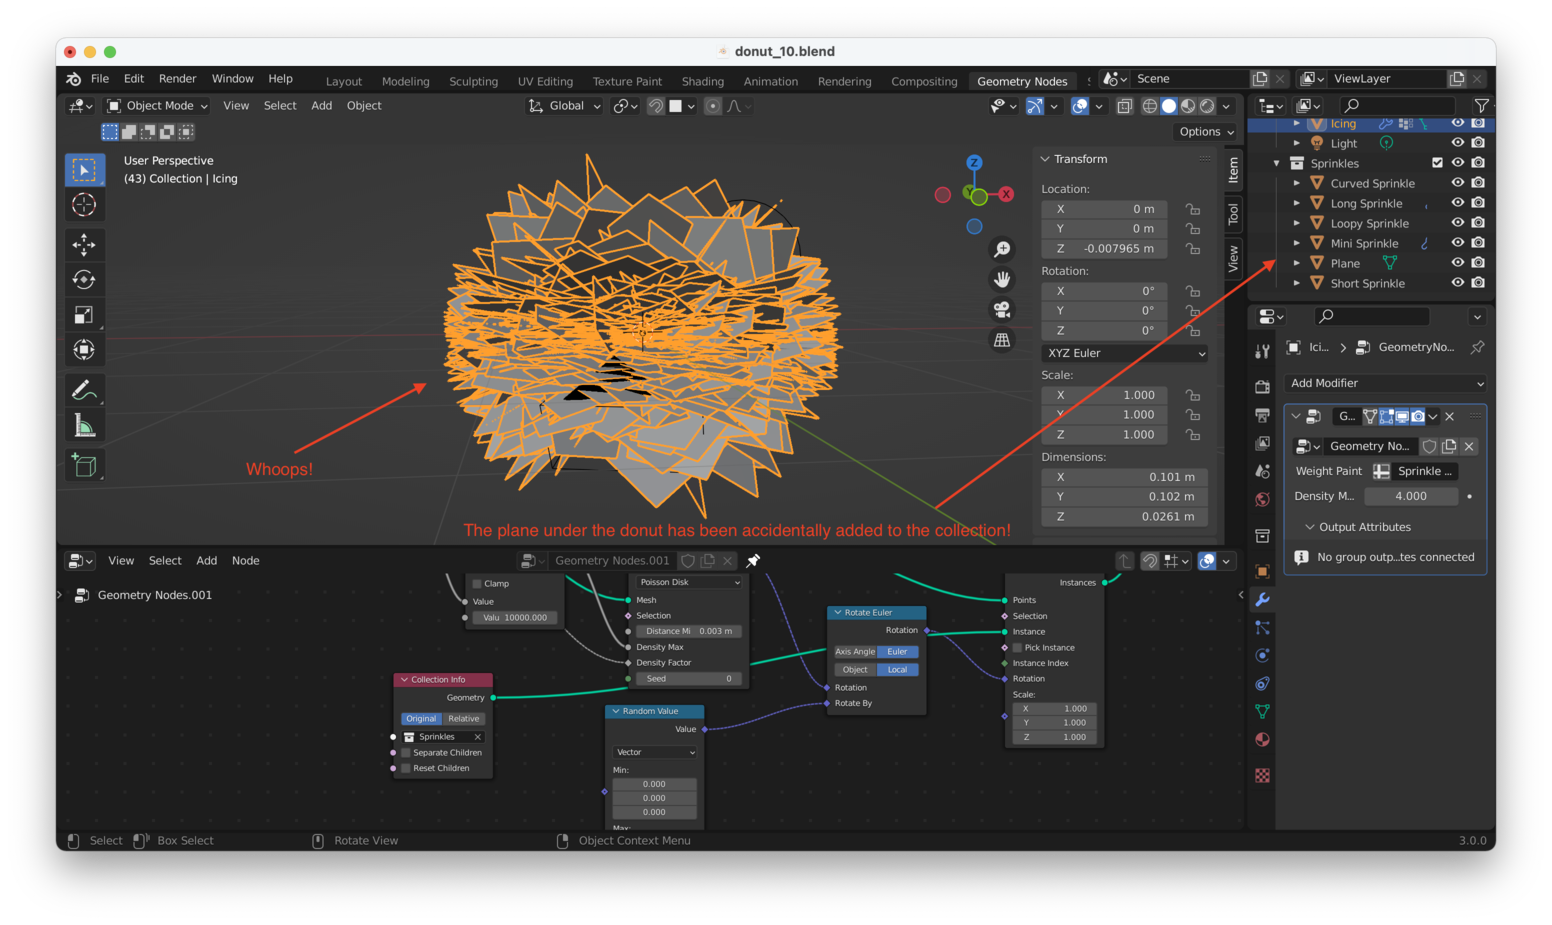Select the Move tool in the toolbar

(x=84, y=244)
